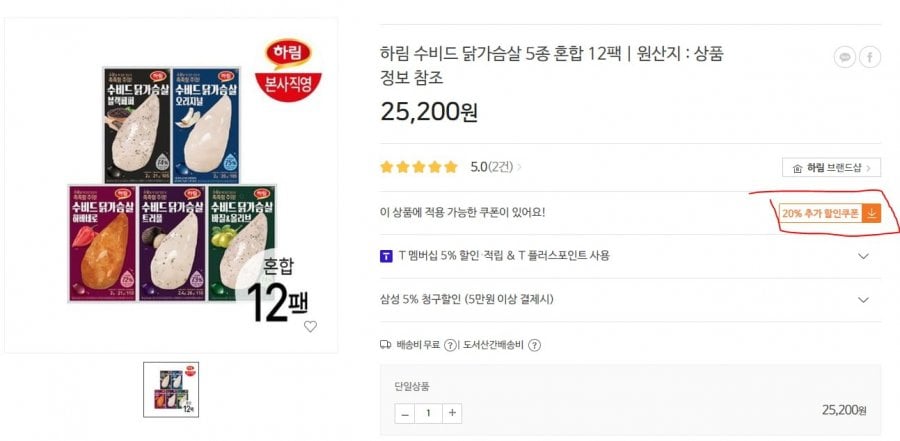
Task: Click the KakaoTalk share icon
Action: [844, 57]
